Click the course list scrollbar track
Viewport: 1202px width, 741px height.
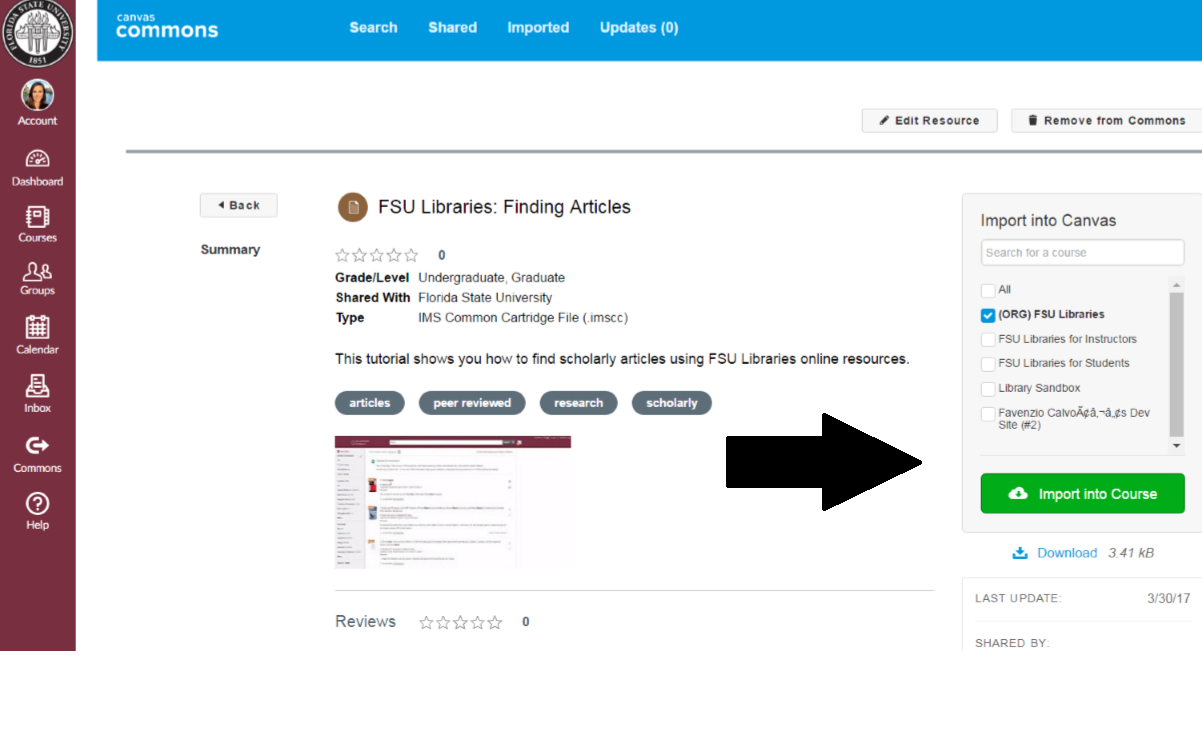(1176, 365)
